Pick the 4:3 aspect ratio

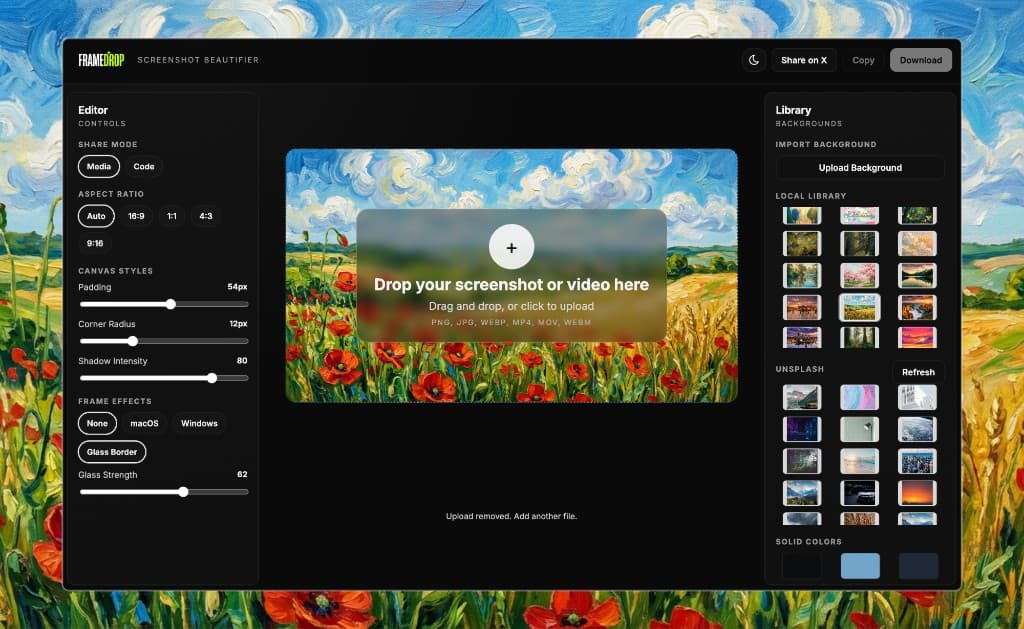(206, 216)
